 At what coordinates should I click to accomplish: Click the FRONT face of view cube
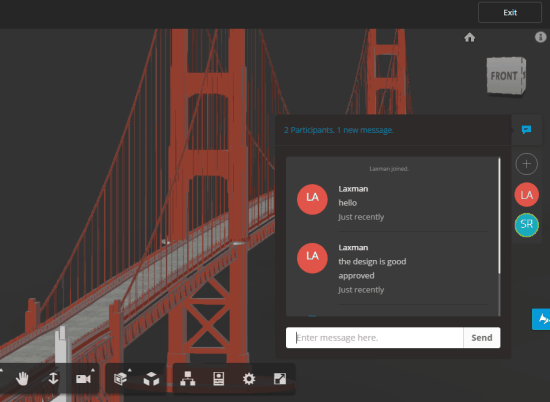(x=504, y=76)
